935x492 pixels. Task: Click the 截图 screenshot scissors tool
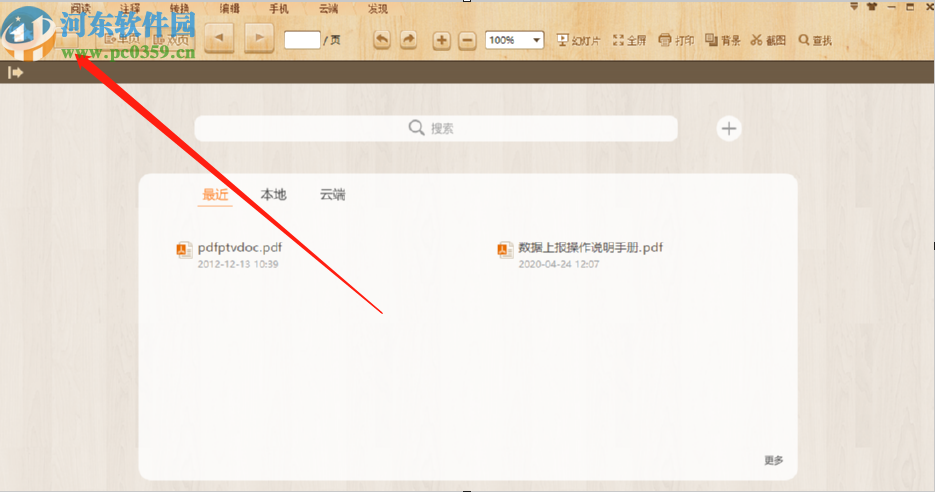[769, 40]
